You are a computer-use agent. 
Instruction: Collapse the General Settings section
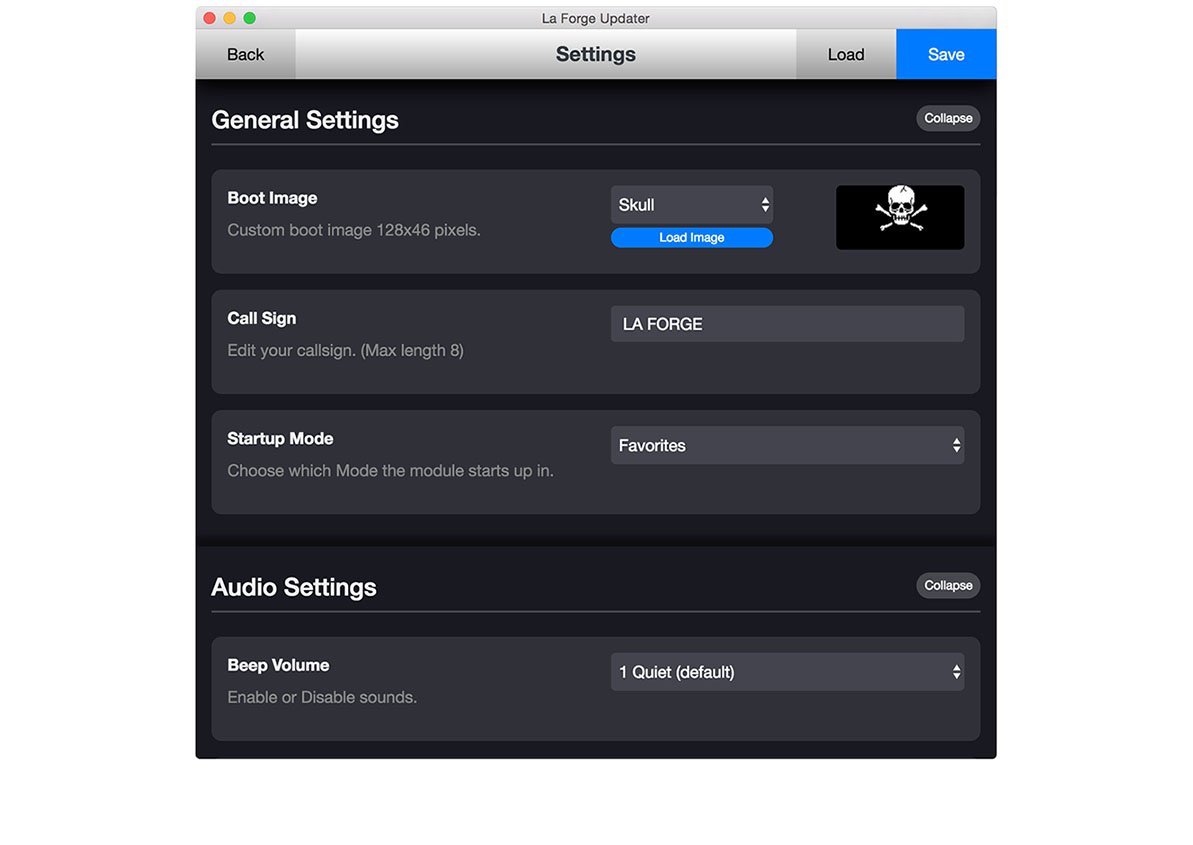[x=947, y=118]
